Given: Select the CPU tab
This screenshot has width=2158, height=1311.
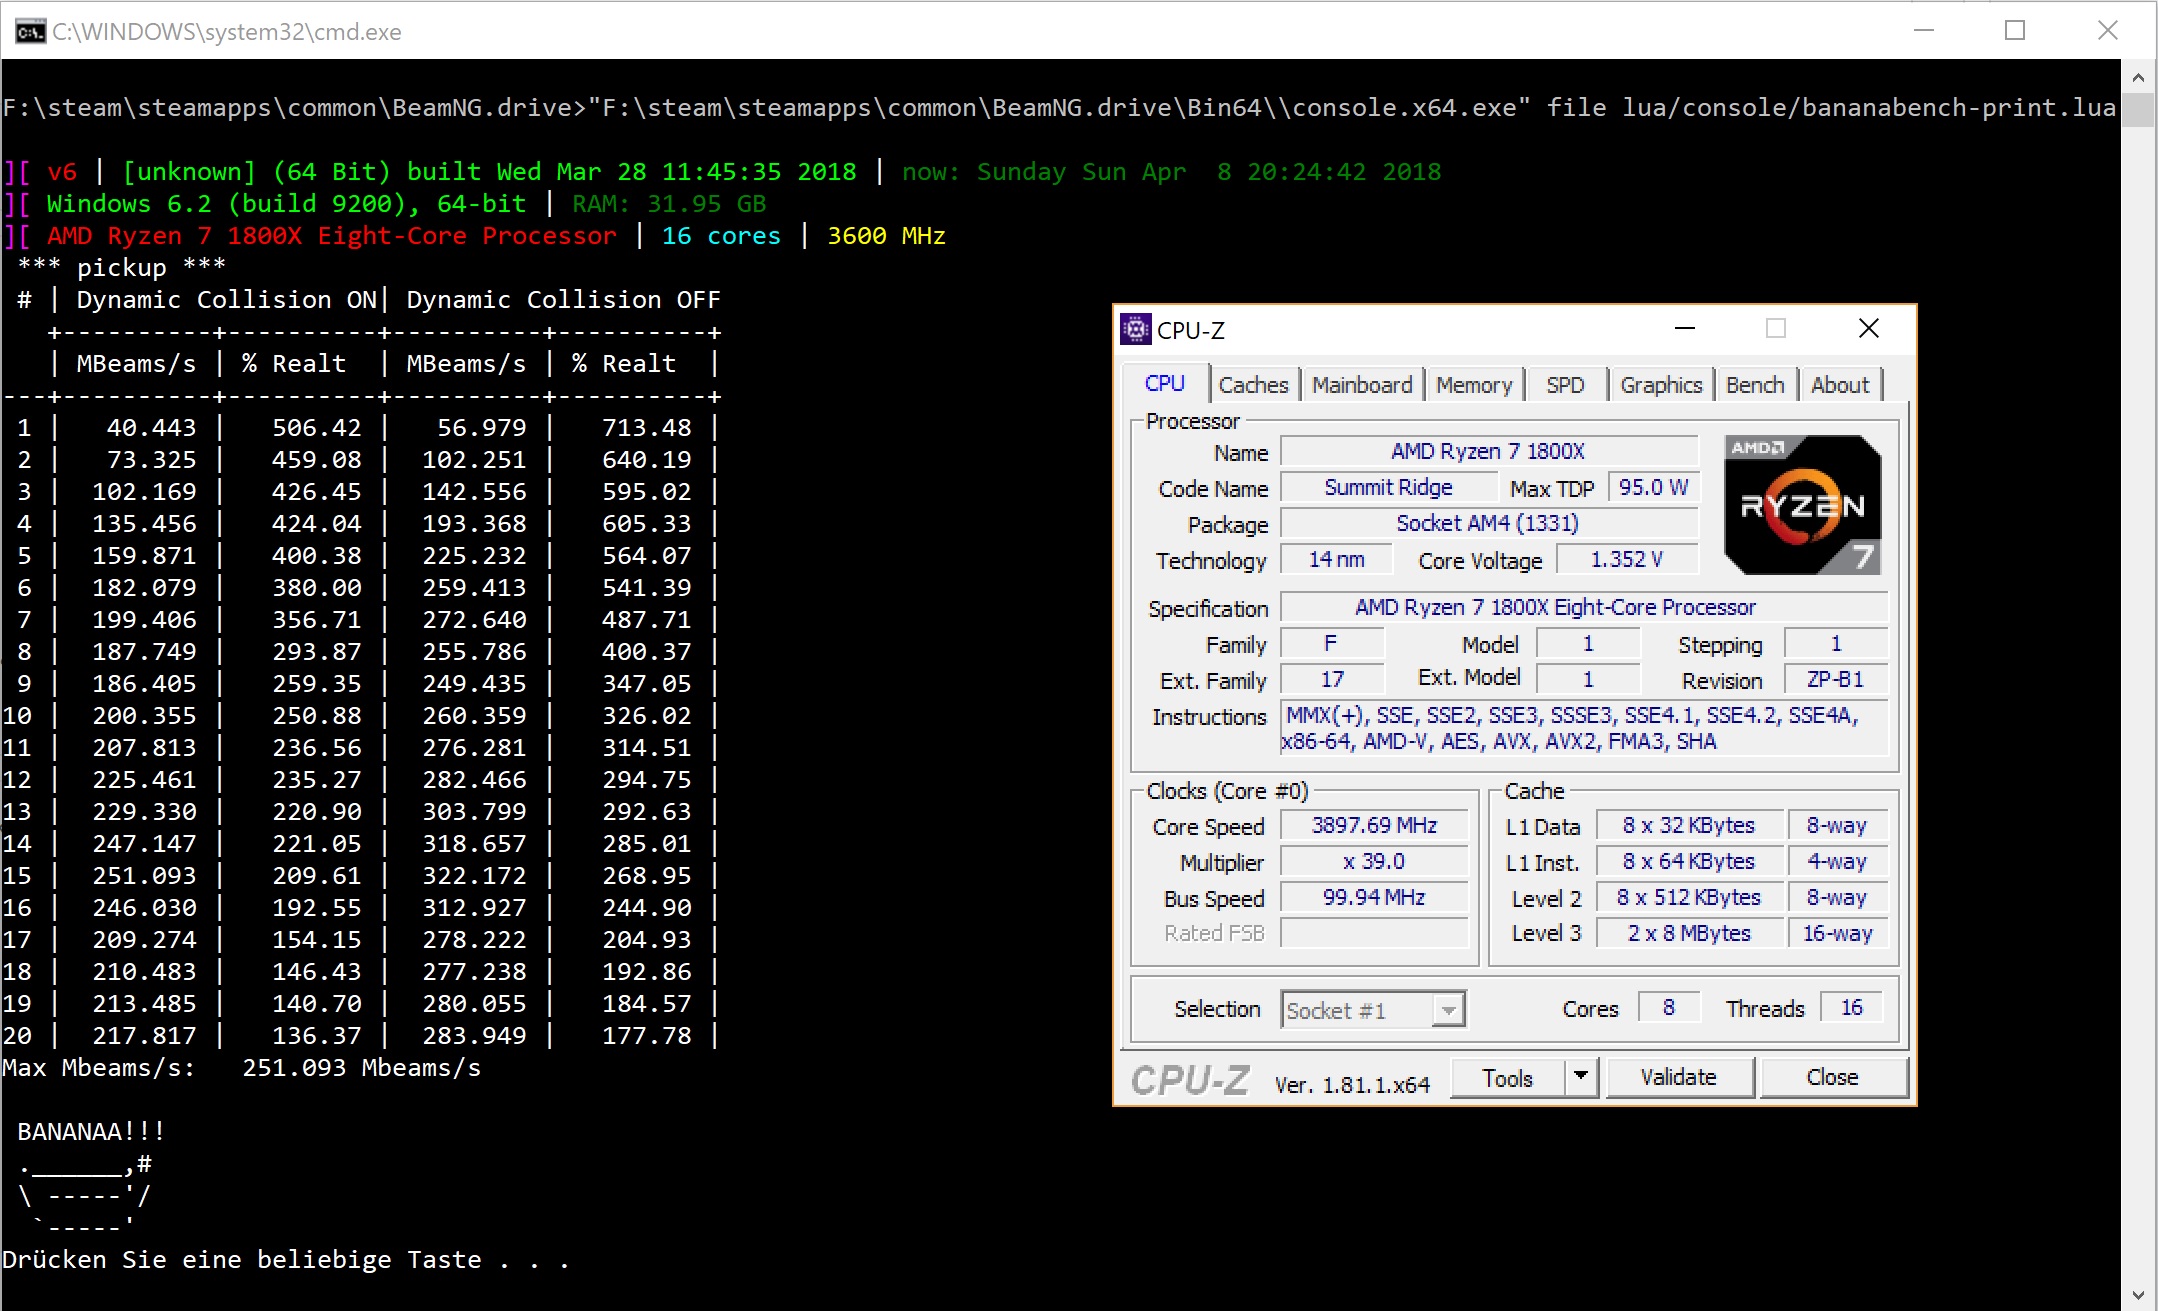Looking at the screenshot, I should click(x=1165, y=383).
